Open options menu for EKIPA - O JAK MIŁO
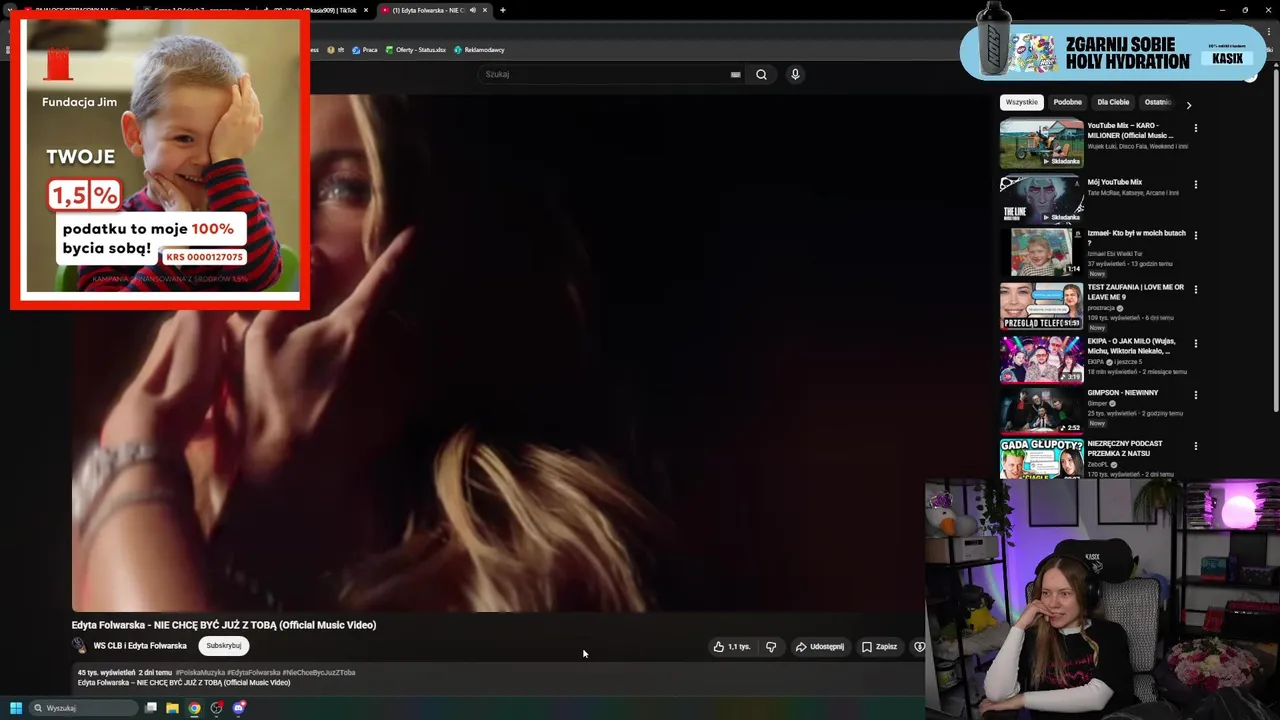1280x720 pixels. click(1195, 343)
